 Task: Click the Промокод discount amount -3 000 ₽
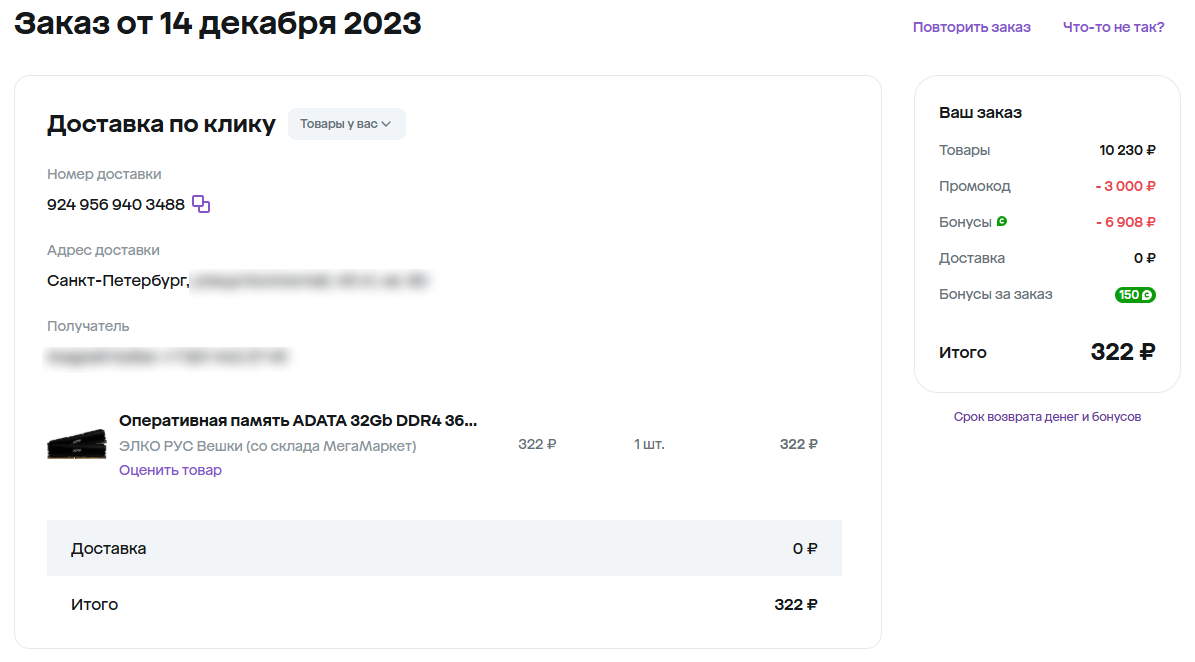(1125, 186)
